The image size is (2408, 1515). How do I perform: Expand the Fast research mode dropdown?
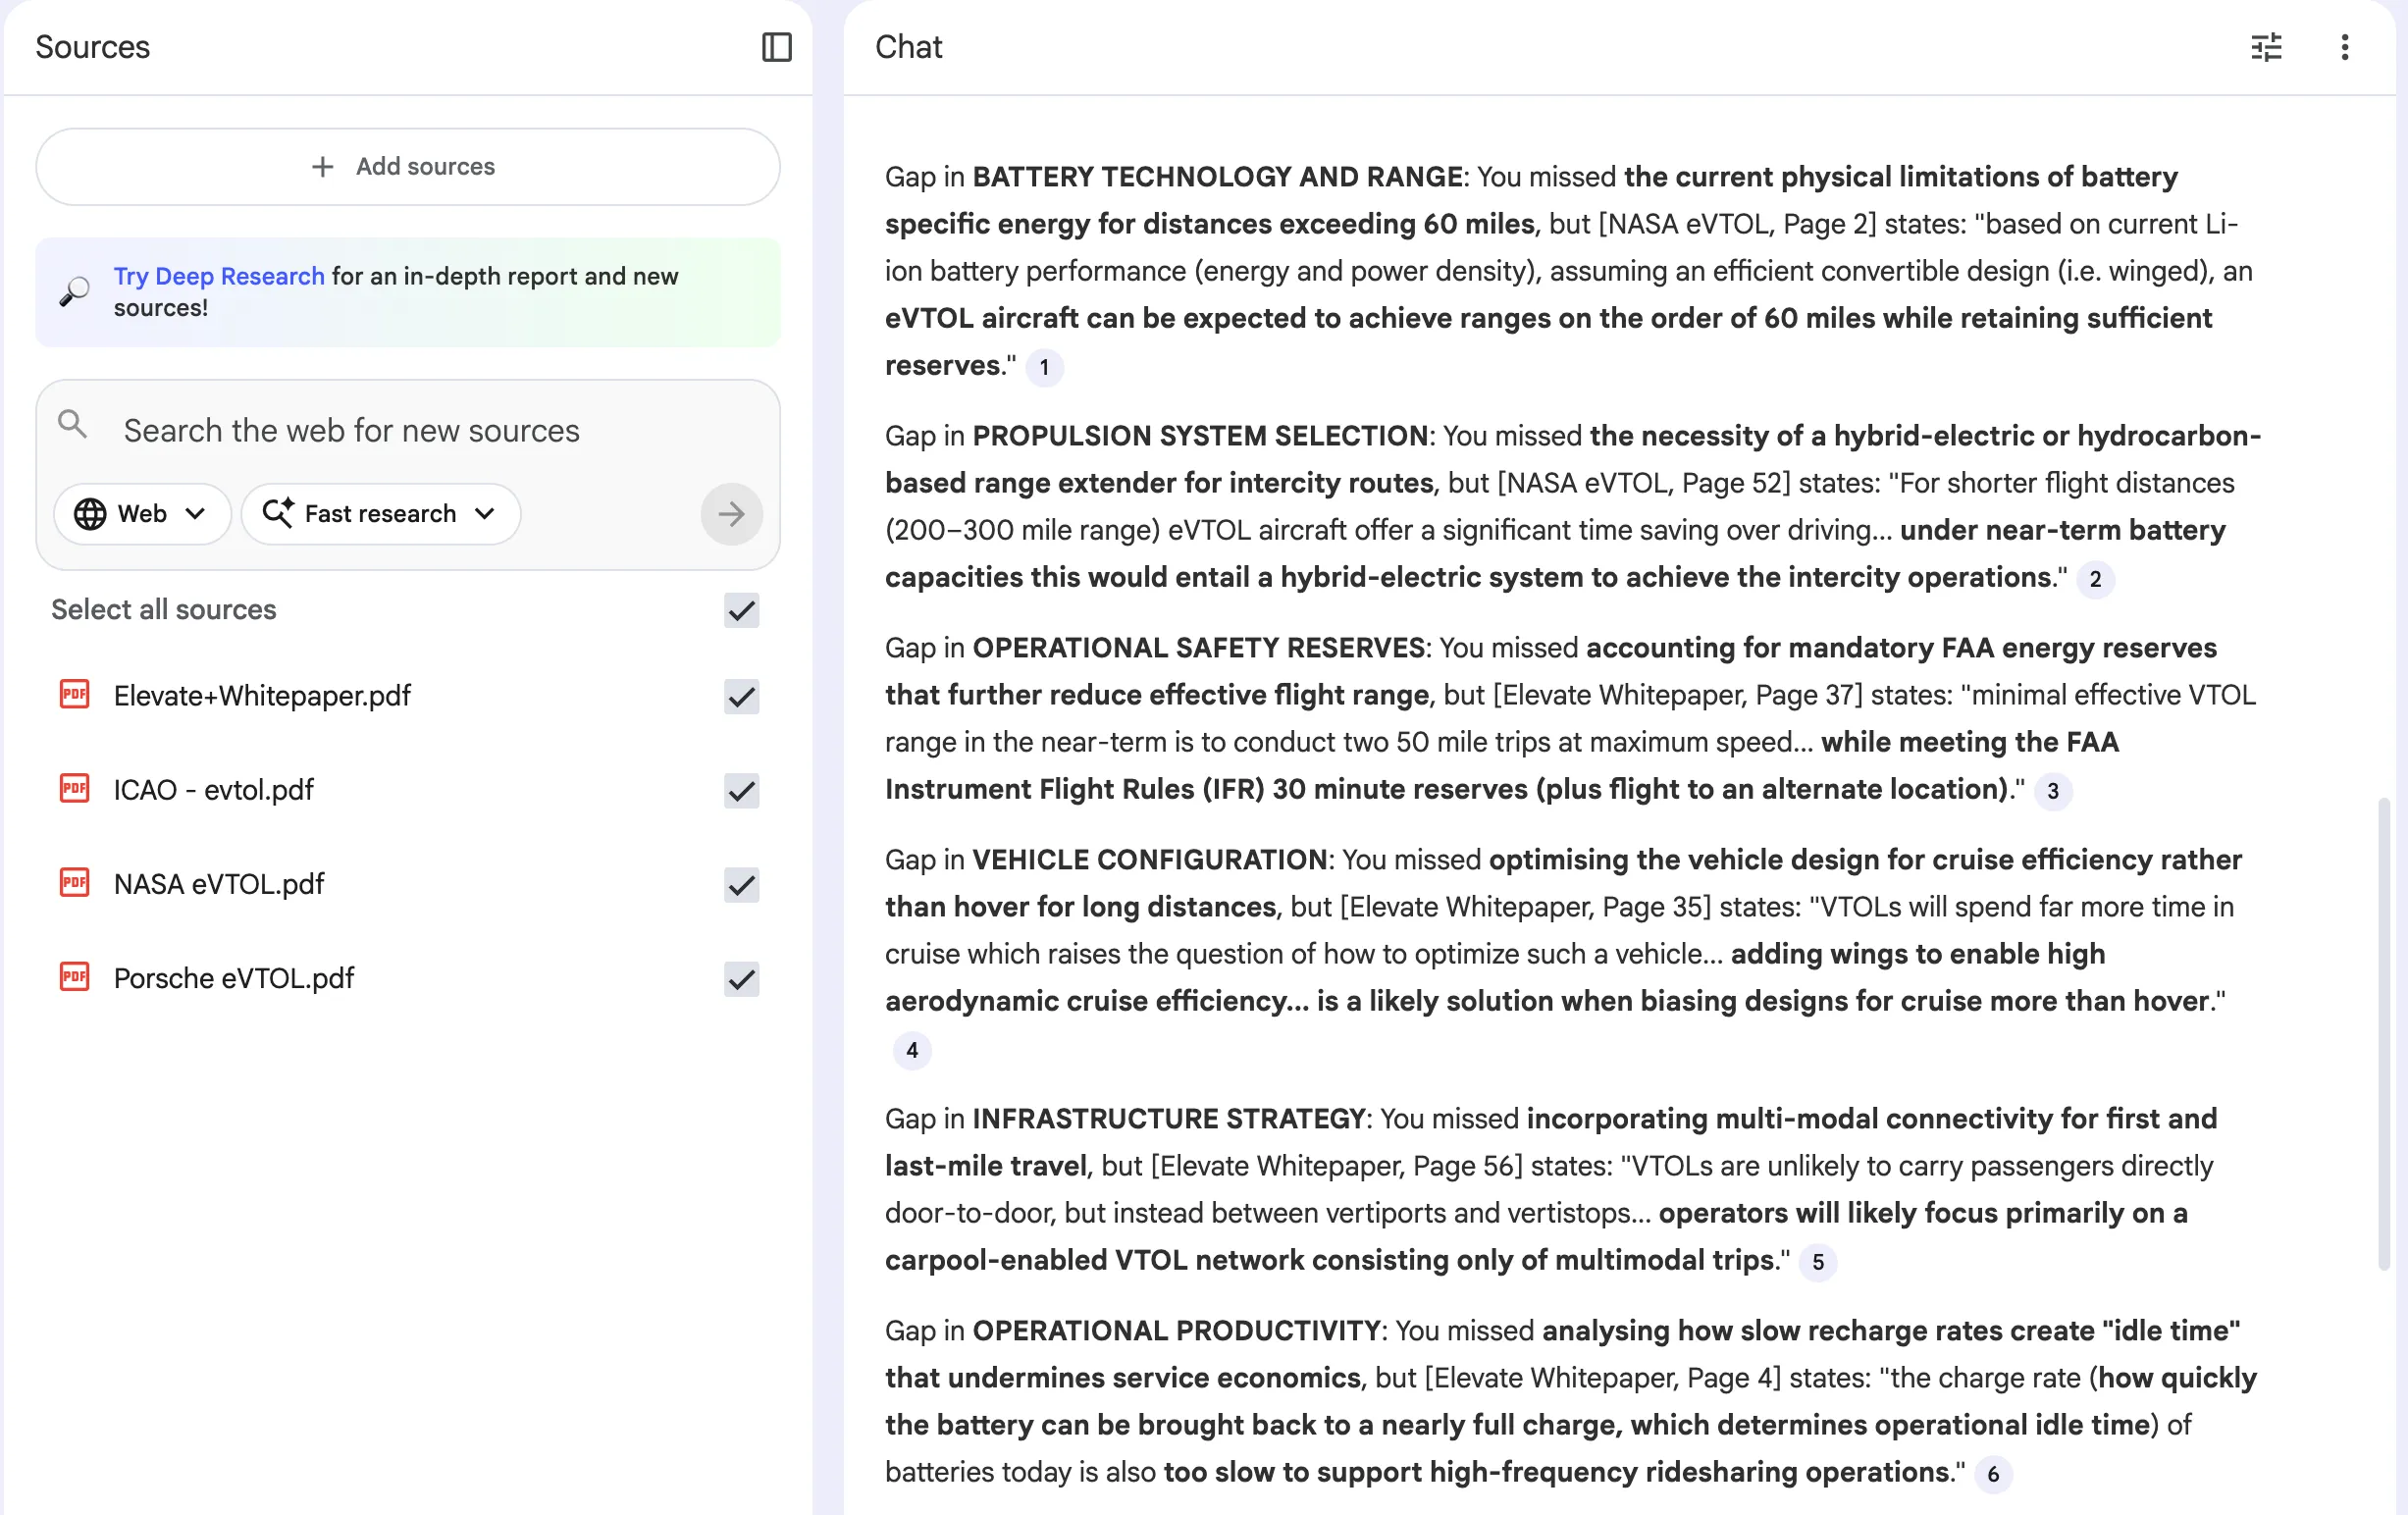tap(380, 514)
